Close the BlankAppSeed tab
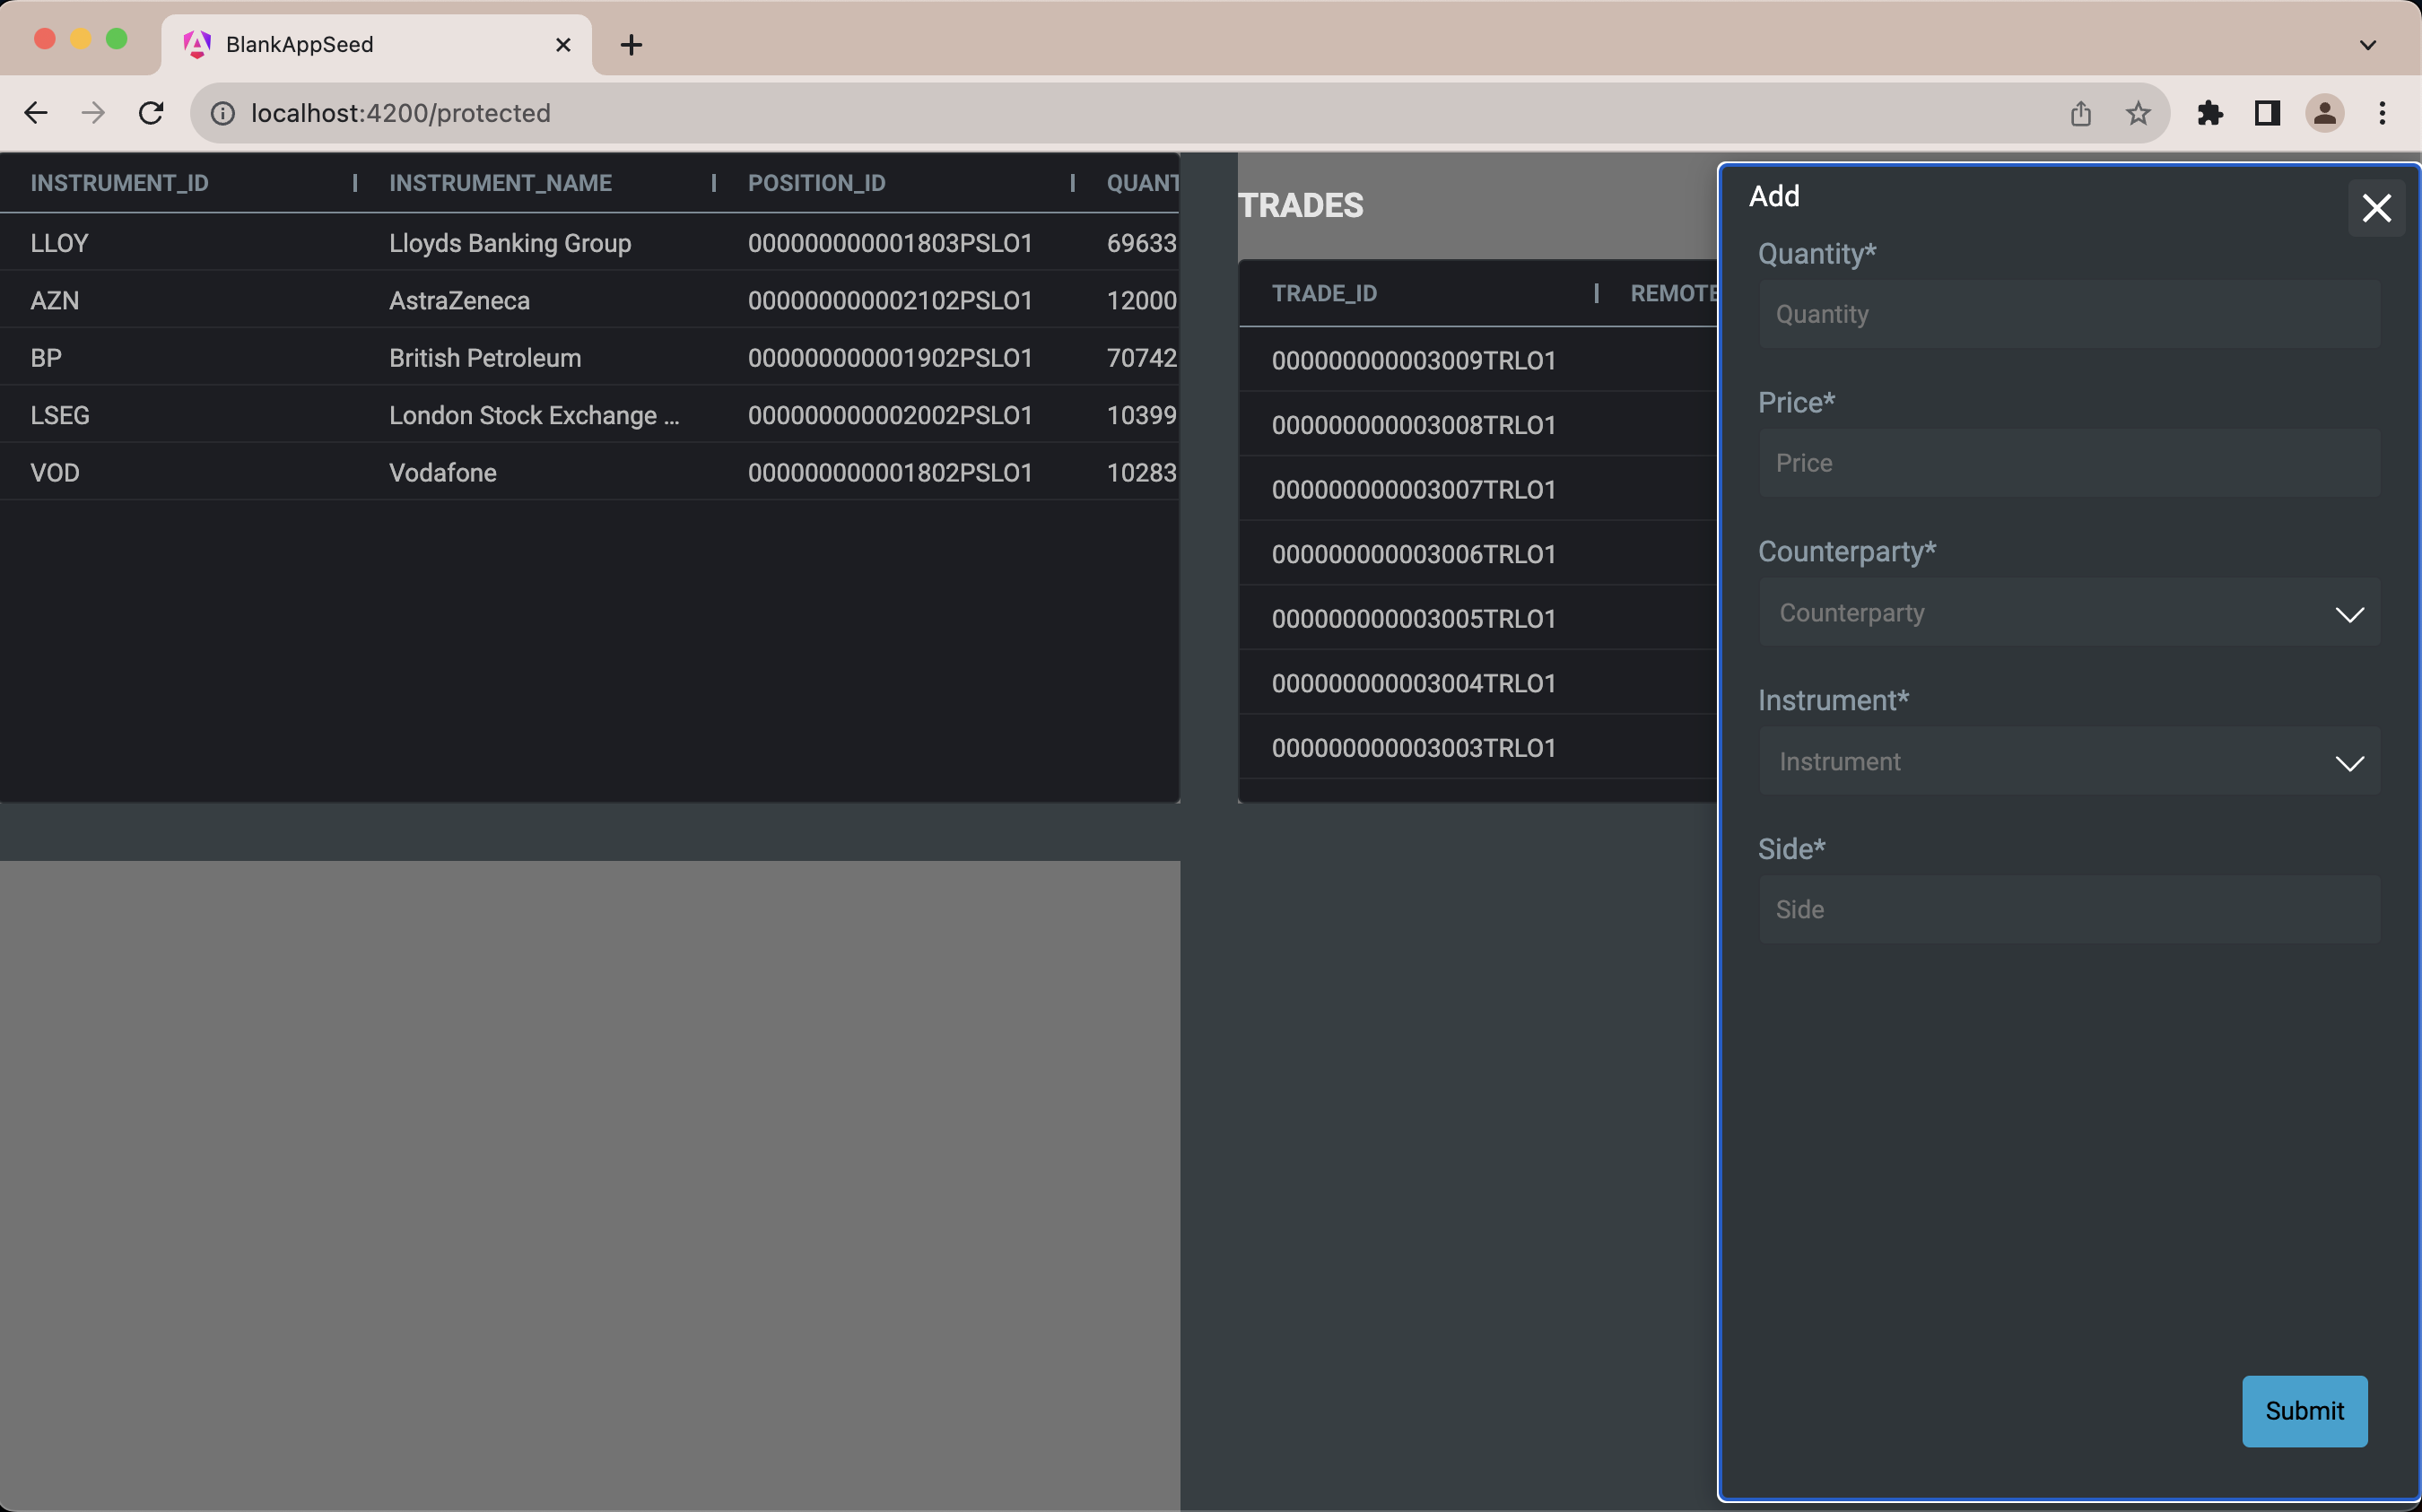 pyautogui.click(x=563, y=44)
